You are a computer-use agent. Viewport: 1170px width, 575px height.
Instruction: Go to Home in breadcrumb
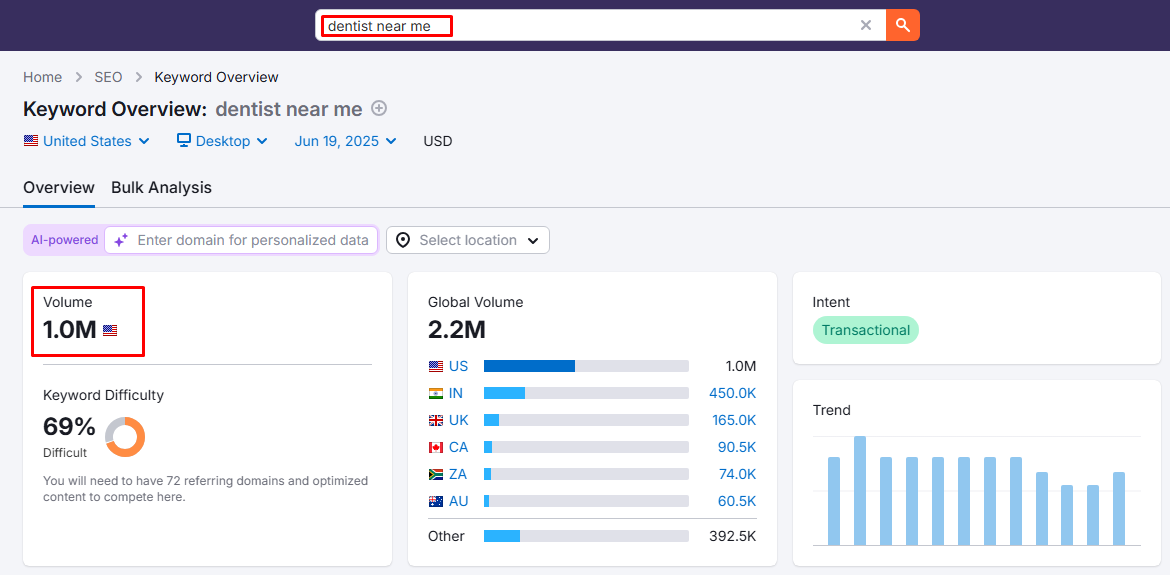click(43, 77)
